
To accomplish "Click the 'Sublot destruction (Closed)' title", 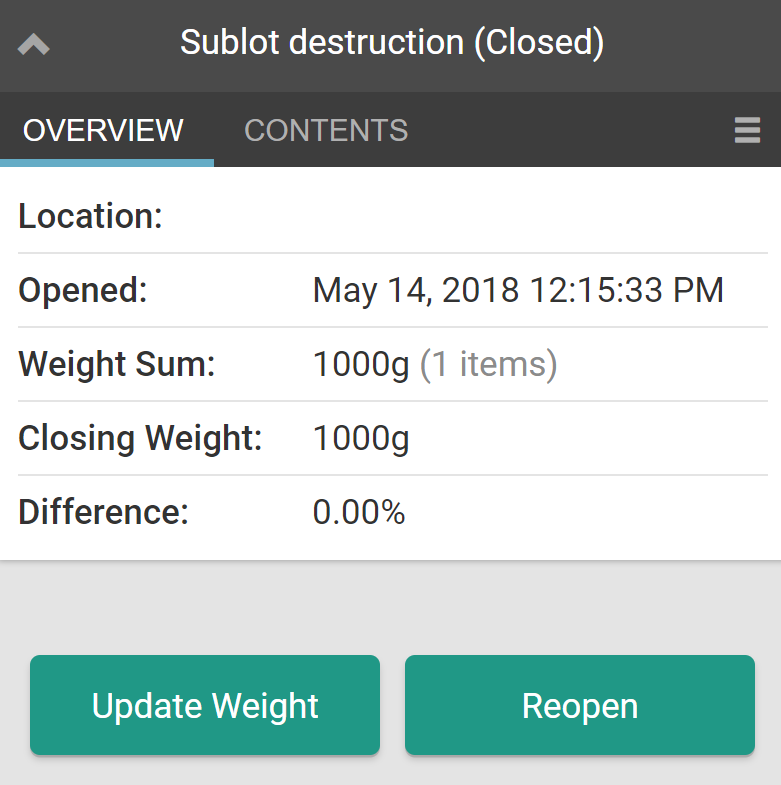I will (x=392, y=43).
